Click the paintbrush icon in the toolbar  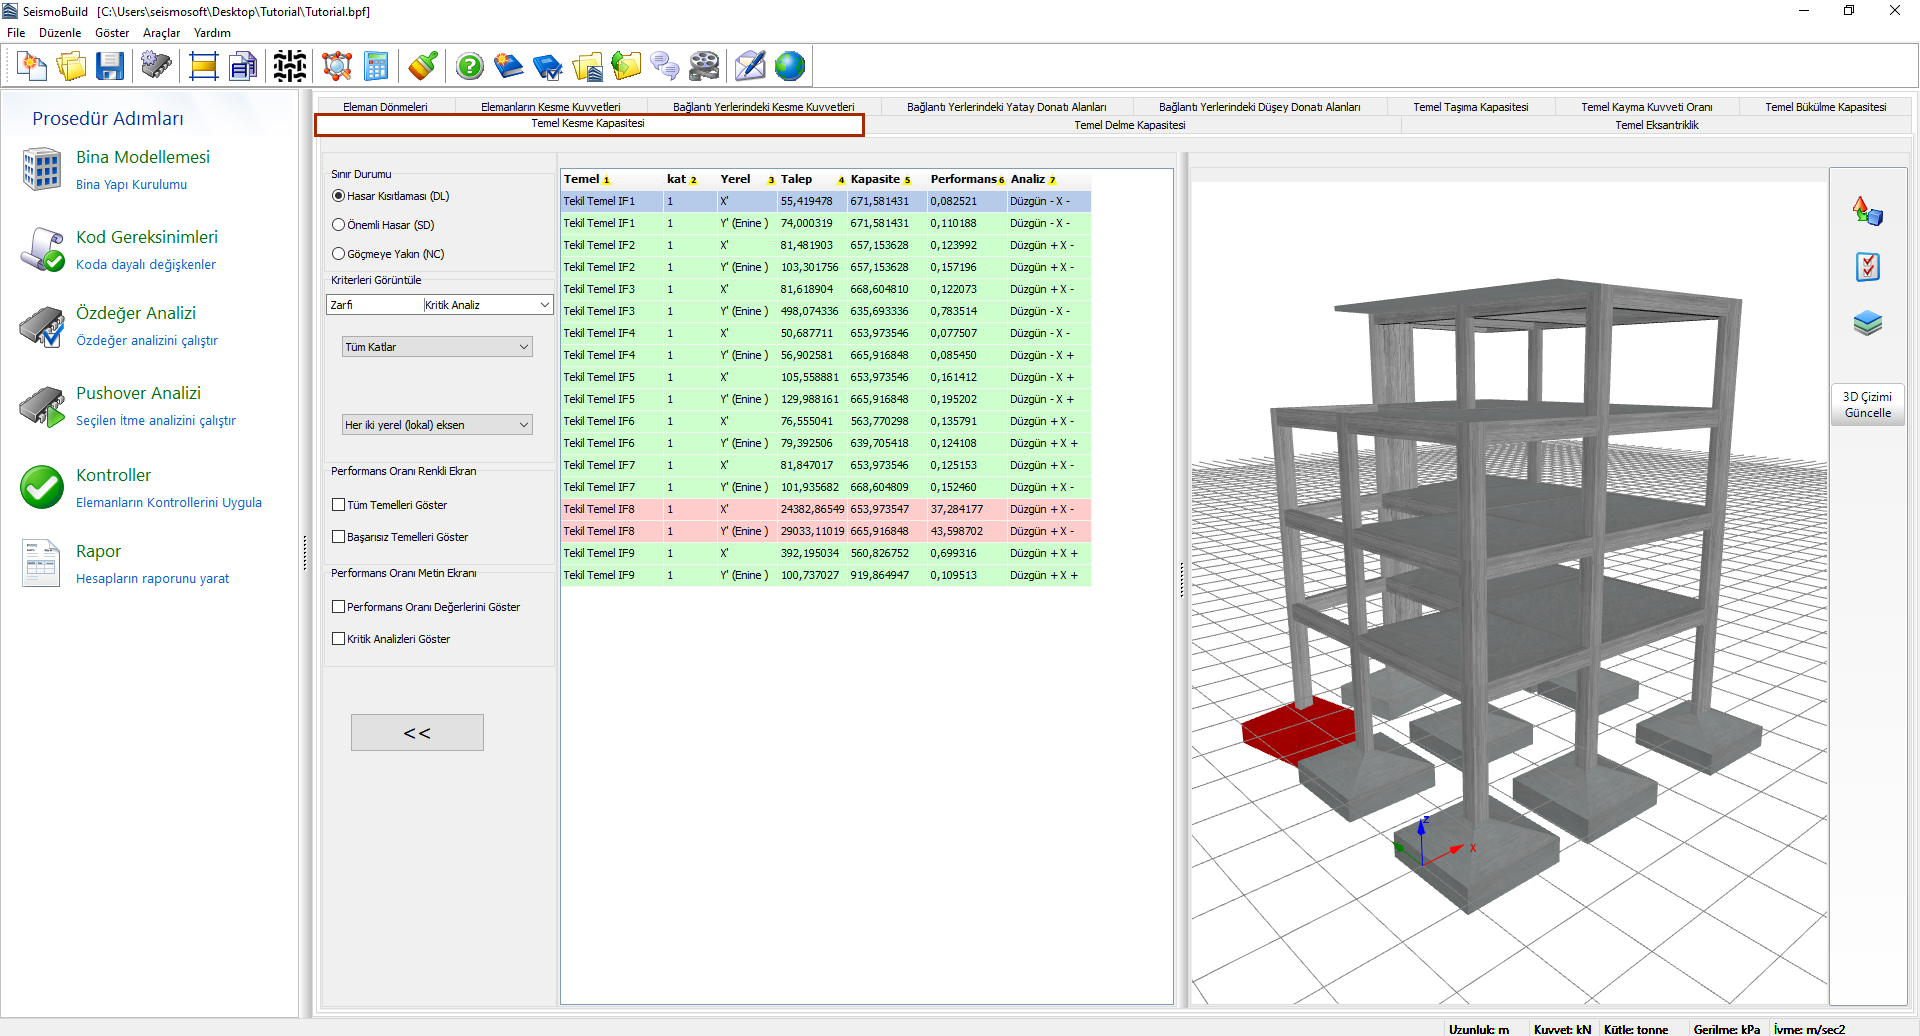[x=423, y=67]
